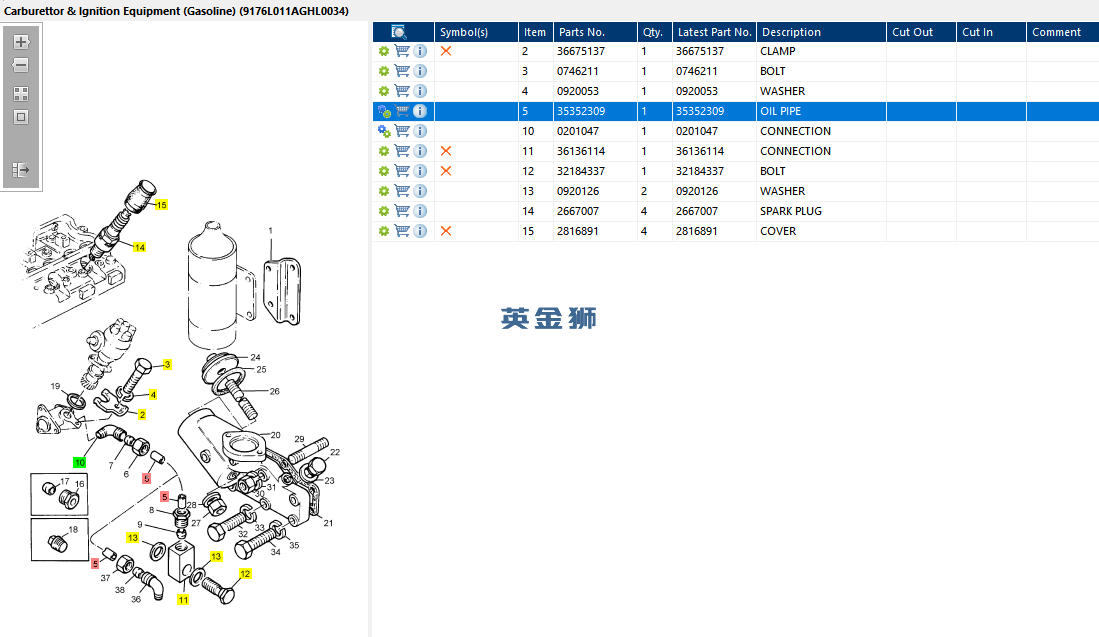Click parts number 36675137 in Parts No. column
Screen dimensions: 1099x637
pos(581,51)
